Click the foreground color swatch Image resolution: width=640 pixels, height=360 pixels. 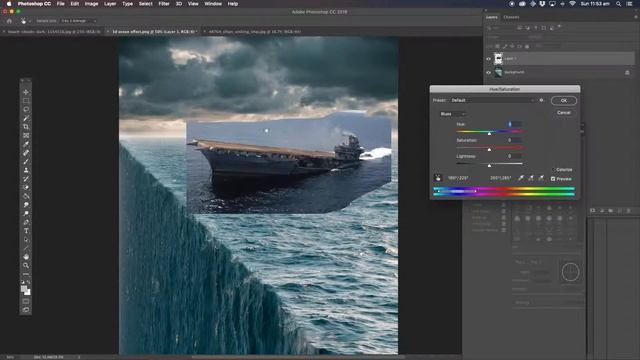pos(24,289)
